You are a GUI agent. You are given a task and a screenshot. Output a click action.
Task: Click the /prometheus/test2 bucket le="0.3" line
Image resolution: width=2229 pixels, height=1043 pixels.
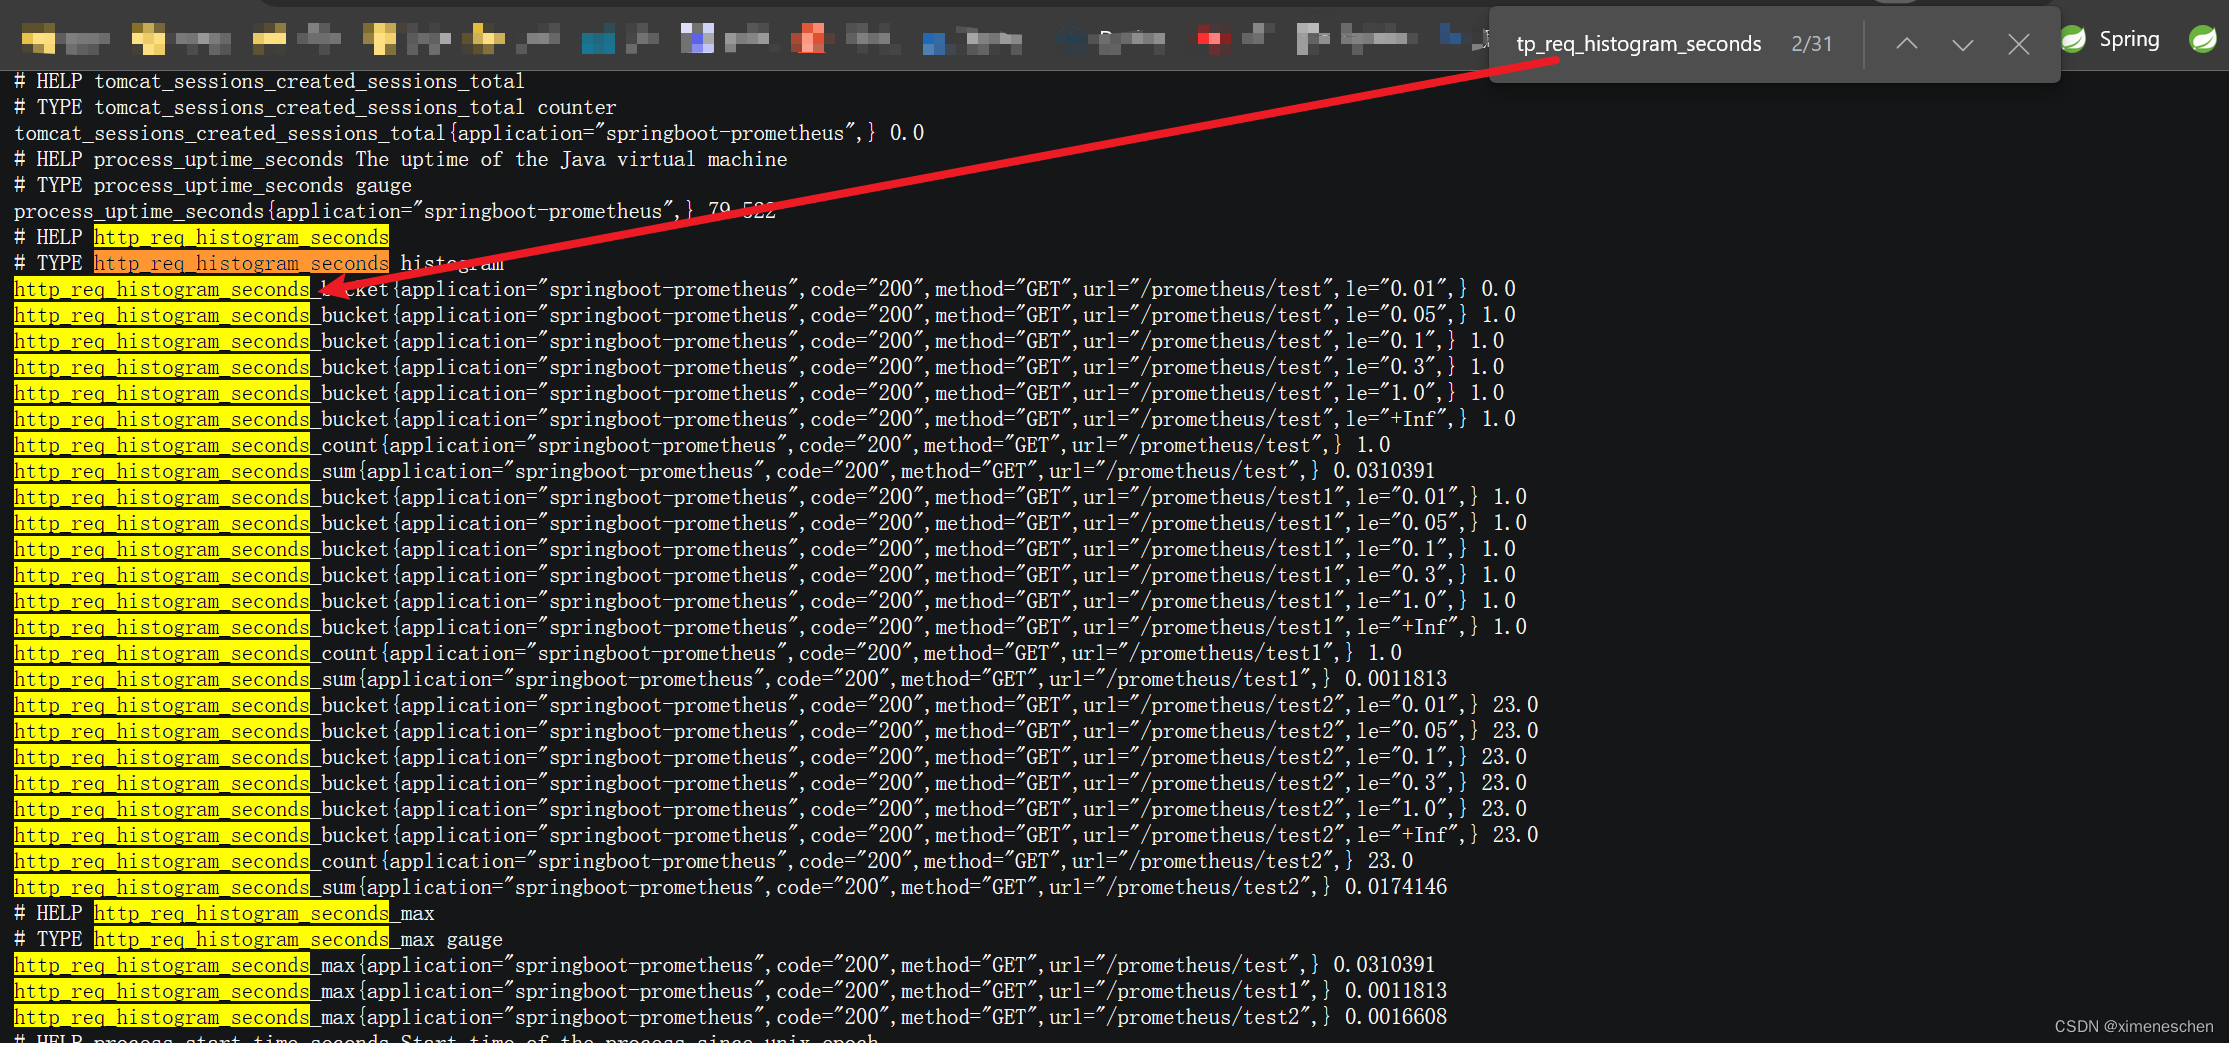(770, 783)
